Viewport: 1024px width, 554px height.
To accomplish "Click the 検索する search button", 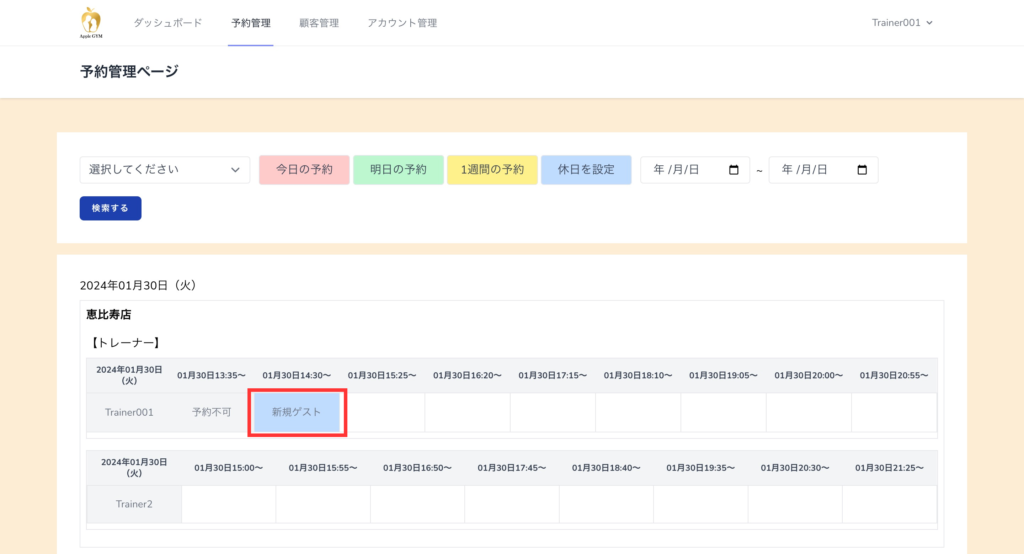I will [x=110, y=208].
